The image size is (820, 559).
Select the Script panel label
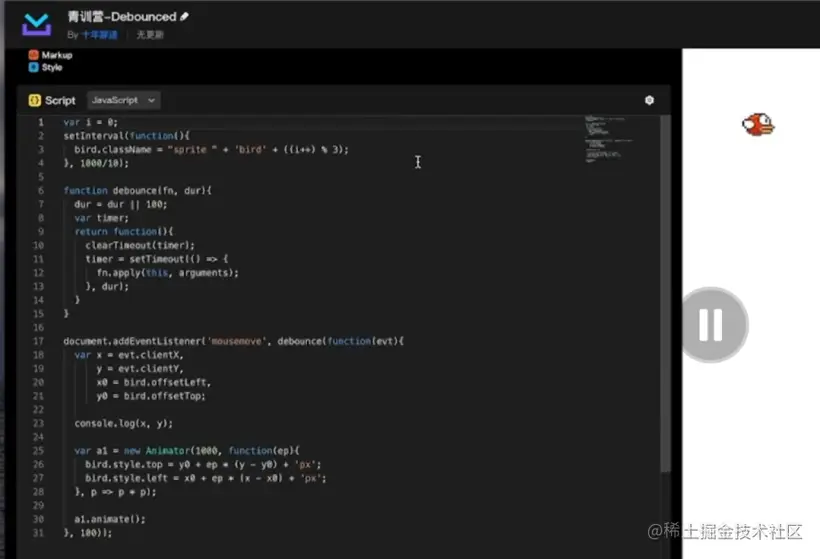coord(60,100)
